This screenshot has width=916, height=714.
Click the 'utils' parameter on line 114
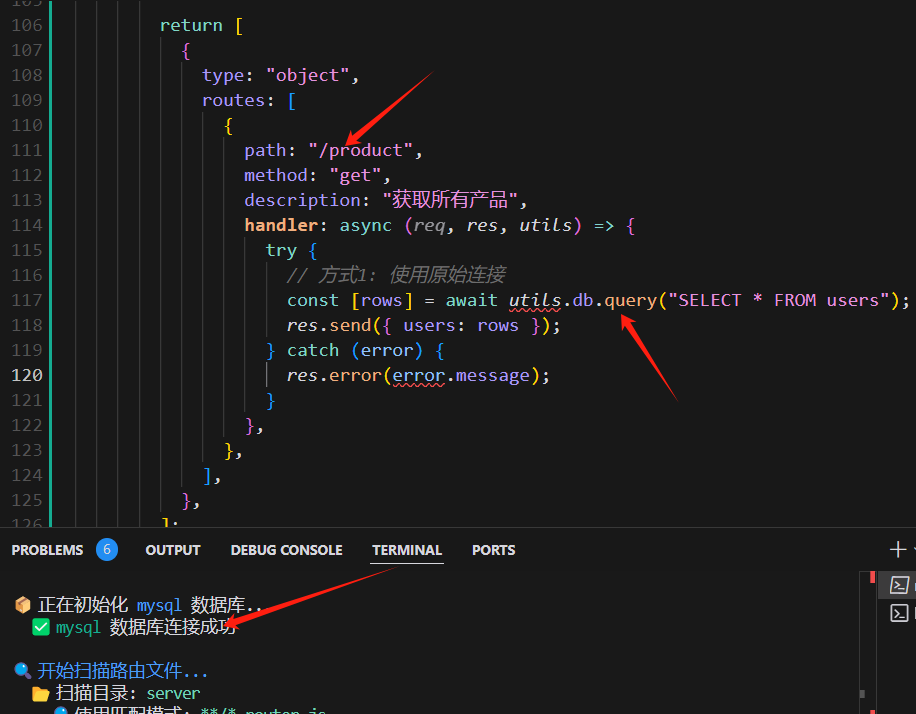click(x=546, y=225)
